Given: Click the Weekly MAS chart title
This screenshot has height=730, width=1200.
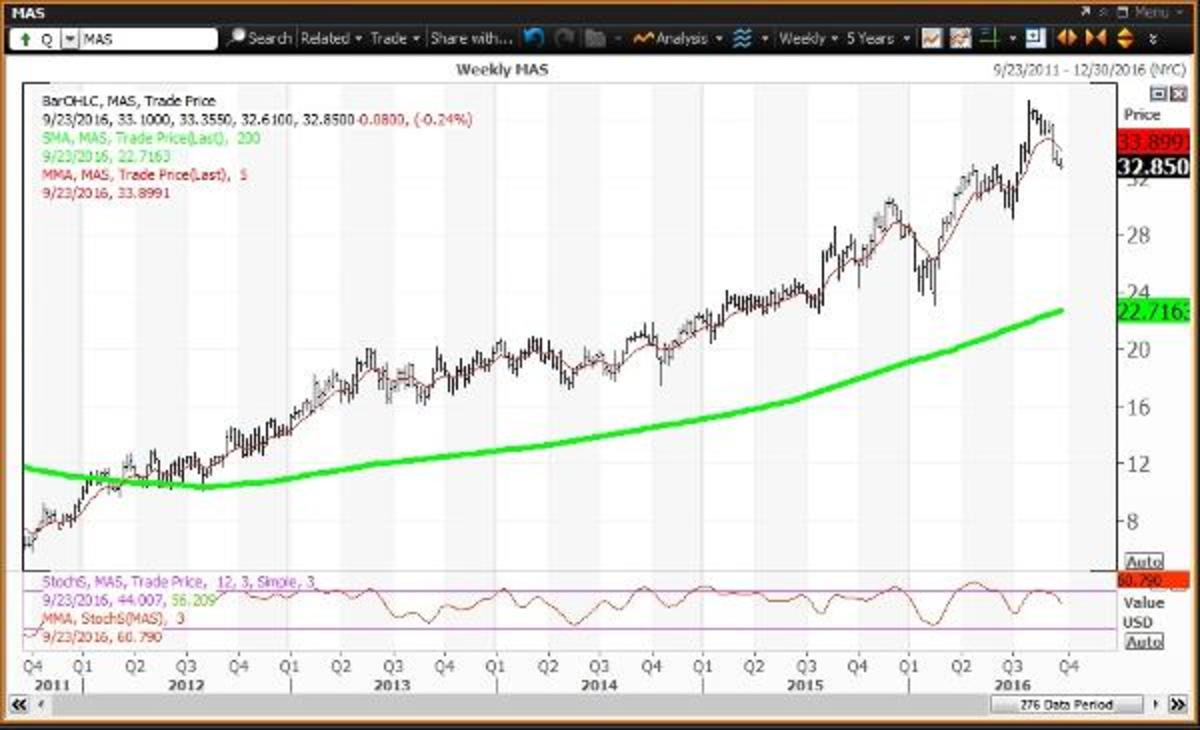Looking at the screenshot, I should click(x=502, y=69).
